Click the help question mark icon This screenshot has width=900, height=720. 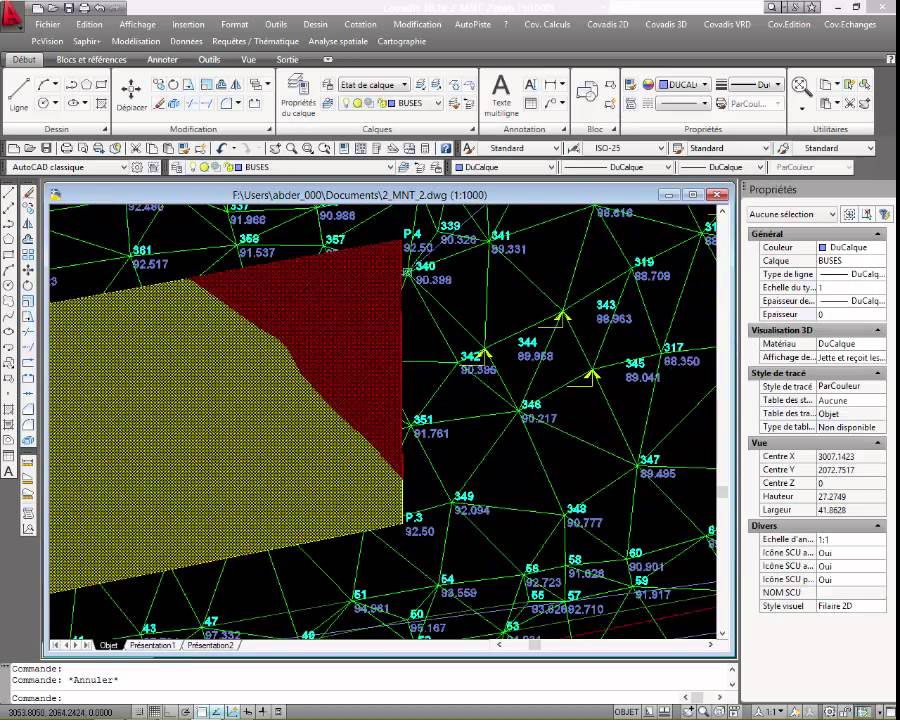click(x=445, y=148)
